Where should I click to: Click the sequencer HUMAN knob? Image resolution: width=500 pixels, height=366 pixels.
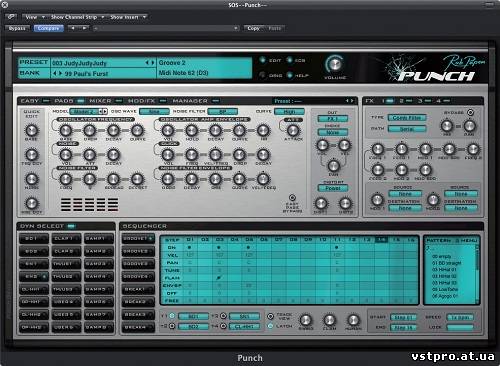click(353, 320)
